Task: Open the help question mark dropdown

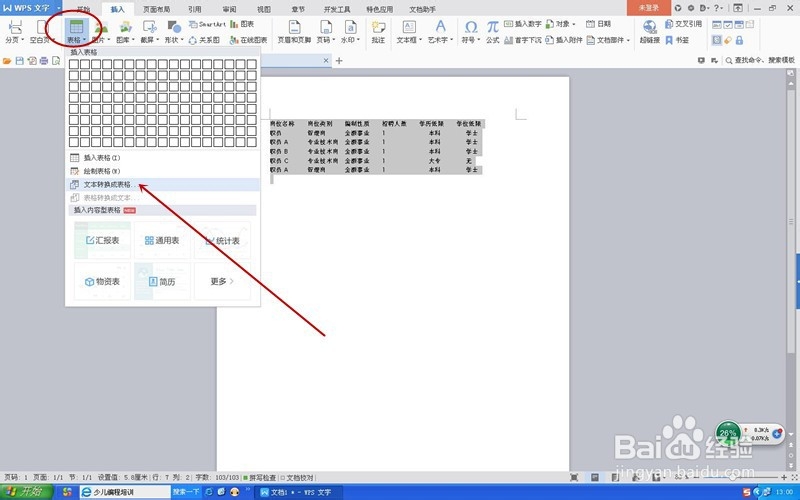Action: tap(718, 8)
